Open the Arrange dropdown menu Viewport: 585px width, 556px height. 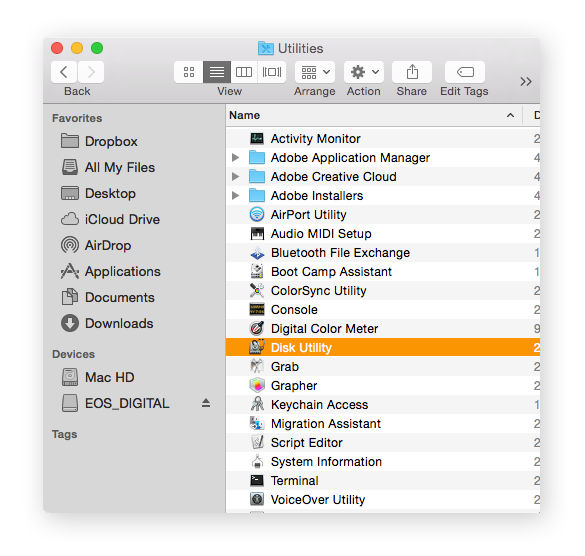315,72
